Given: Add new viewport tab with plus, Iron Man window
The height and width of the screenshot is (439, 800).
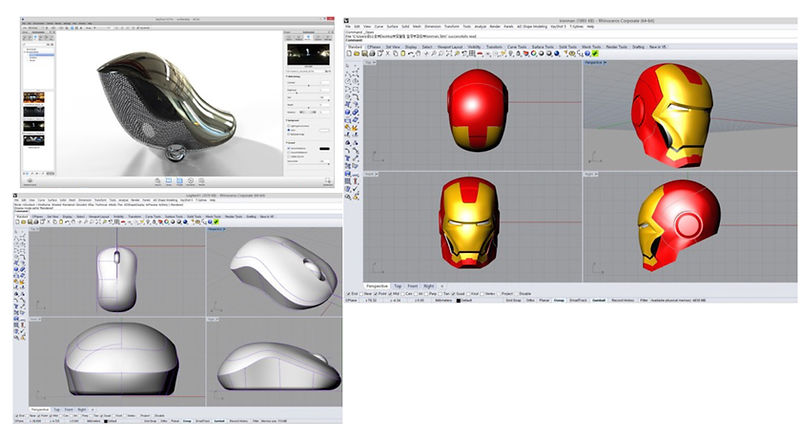Looking at the screenshot, I should coord(442,286).
